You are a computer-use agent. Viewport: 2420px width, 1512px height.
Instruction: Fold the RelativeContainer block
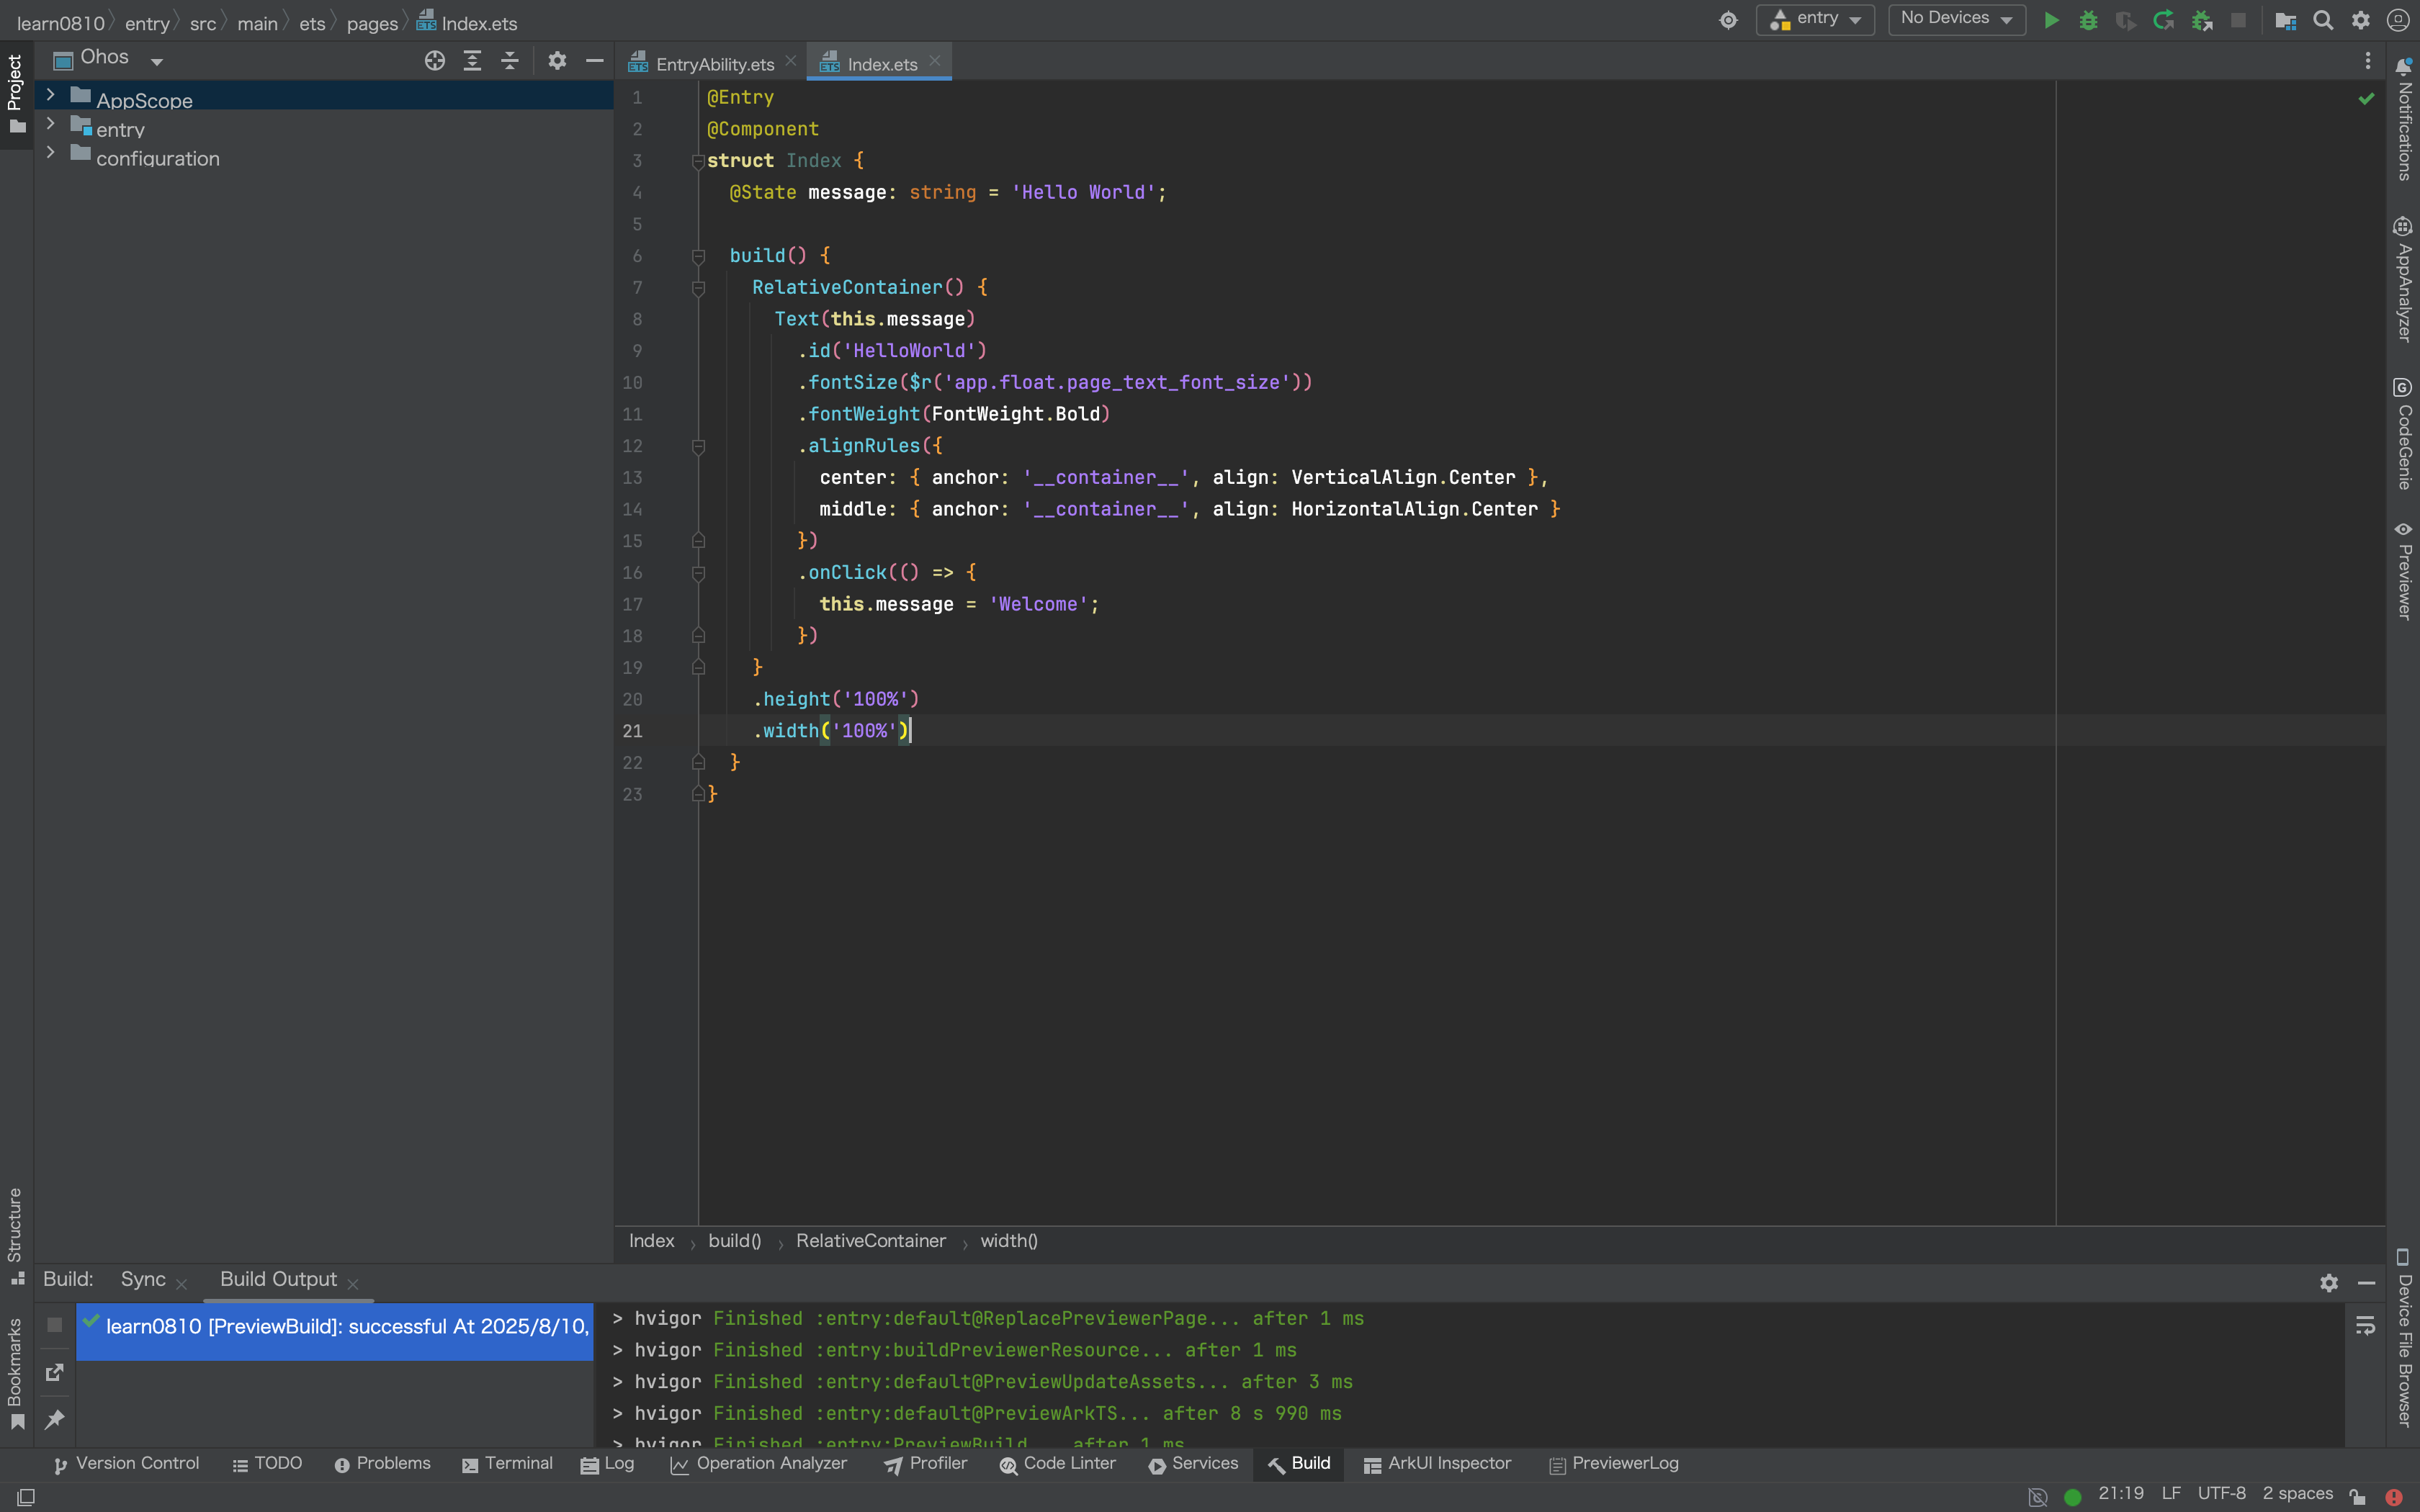click(x=698, y=288)
